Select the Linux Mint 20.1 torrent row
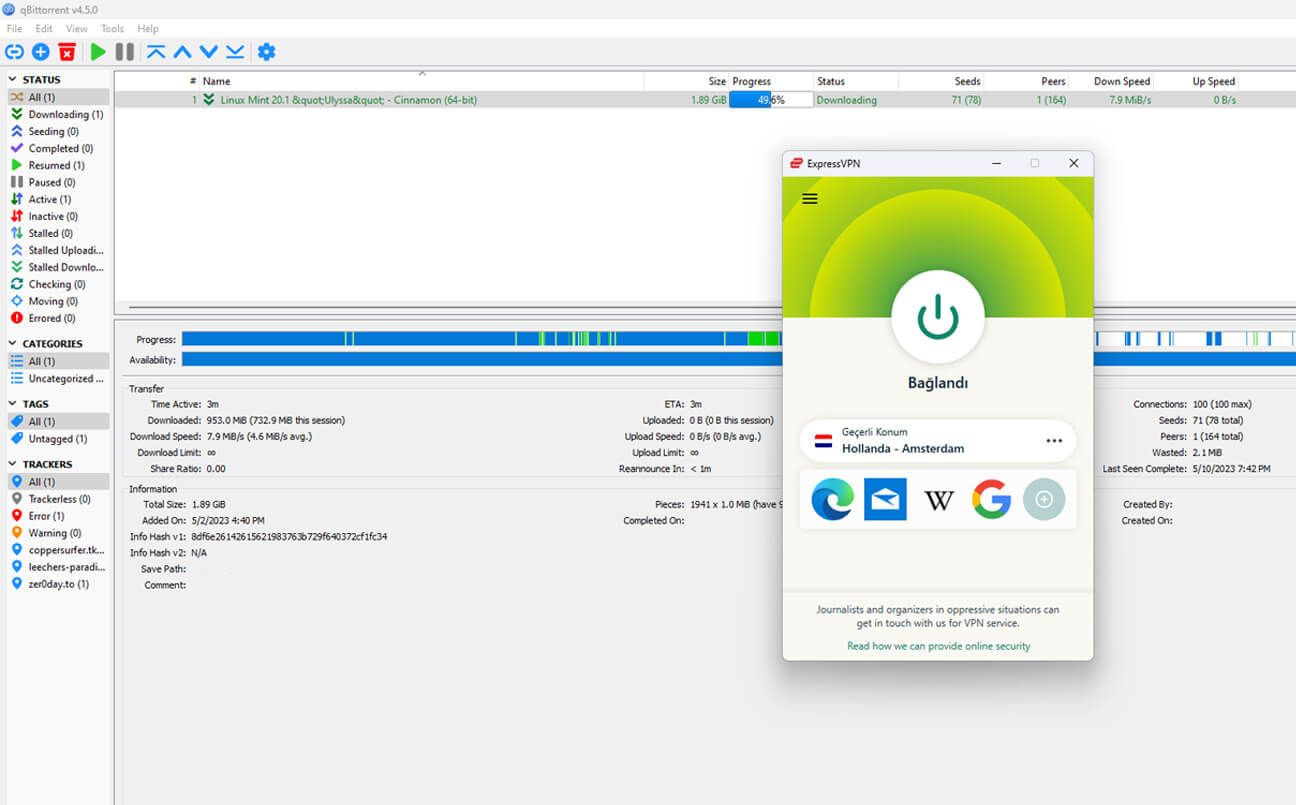This screenshot has height=805, width=1296. coord(705,100)
